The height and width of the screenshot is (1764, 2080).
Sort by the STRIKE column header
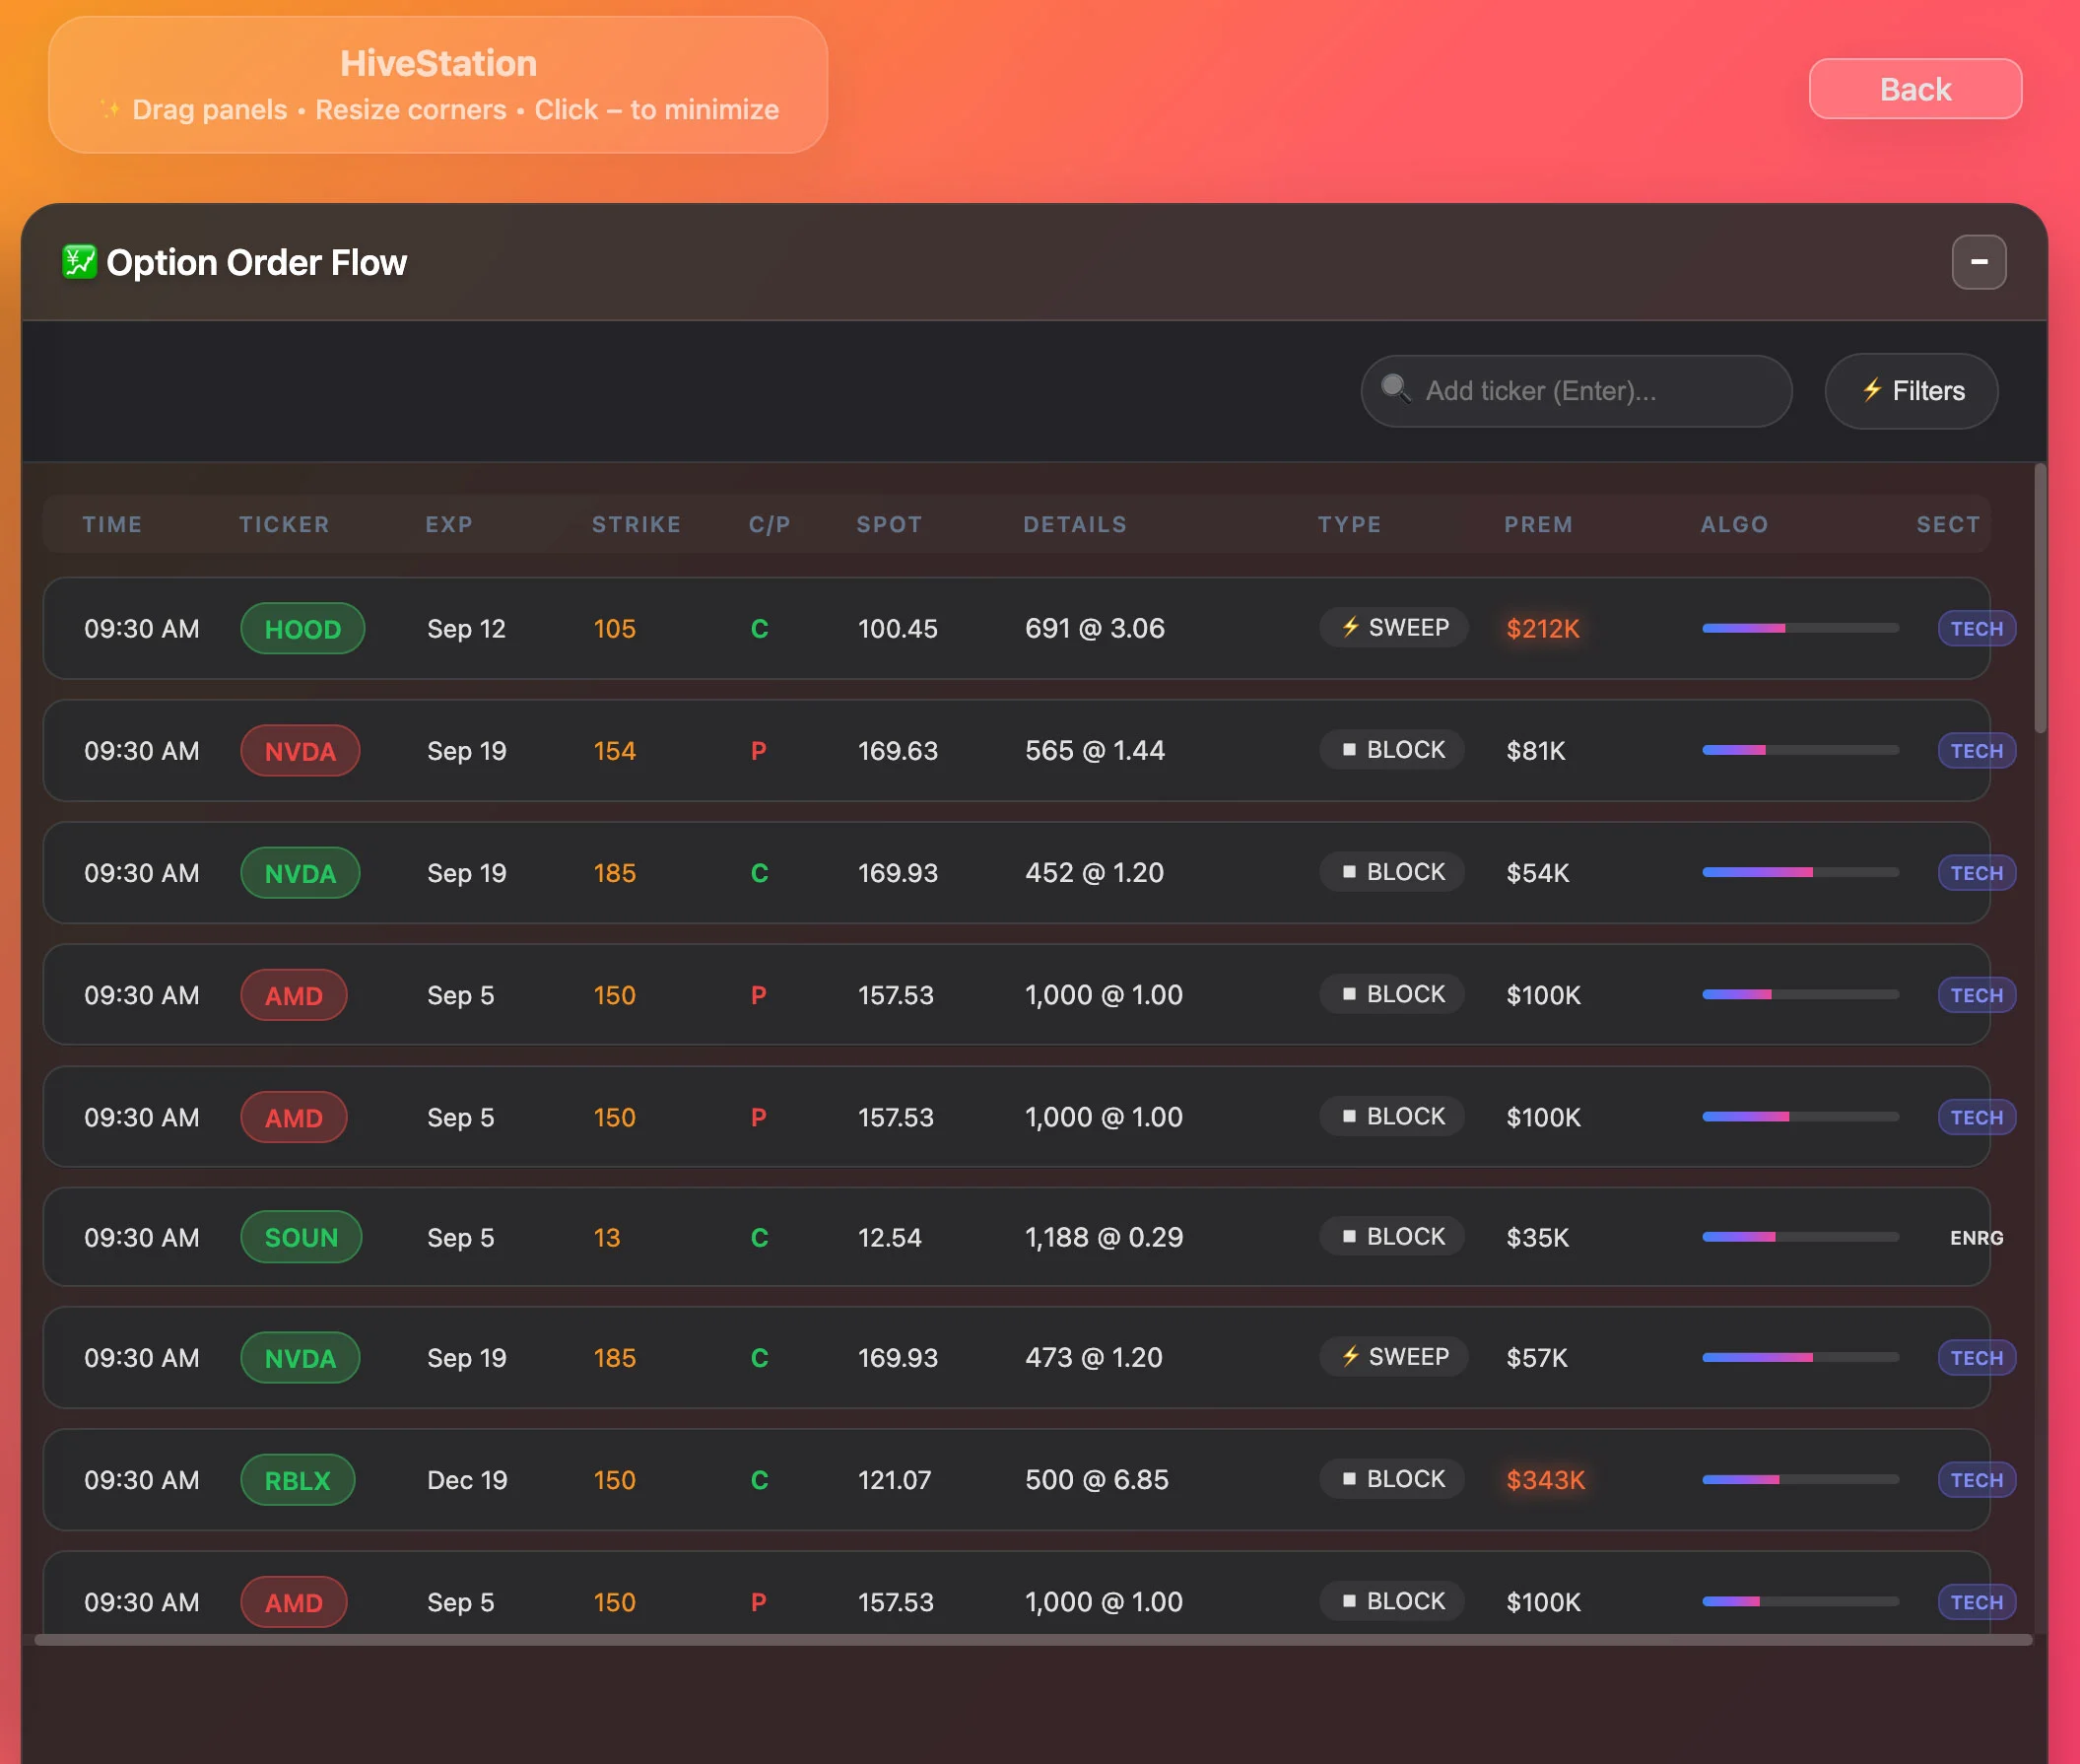[636, 524]
